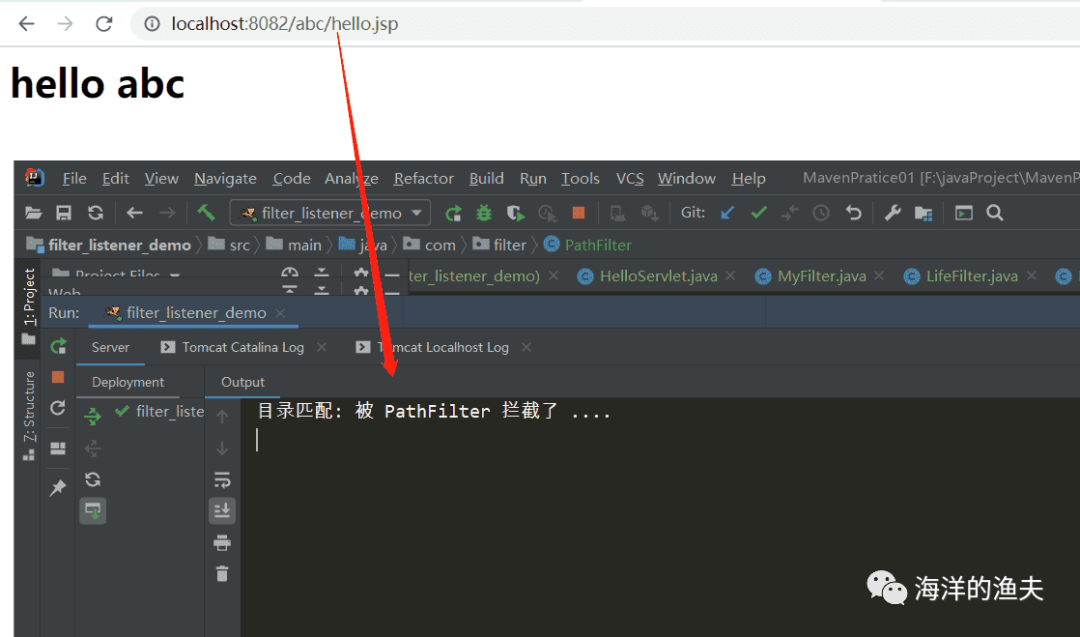1080x637 pixels.
Task: Open the File menu
Action: coord(74,178)
